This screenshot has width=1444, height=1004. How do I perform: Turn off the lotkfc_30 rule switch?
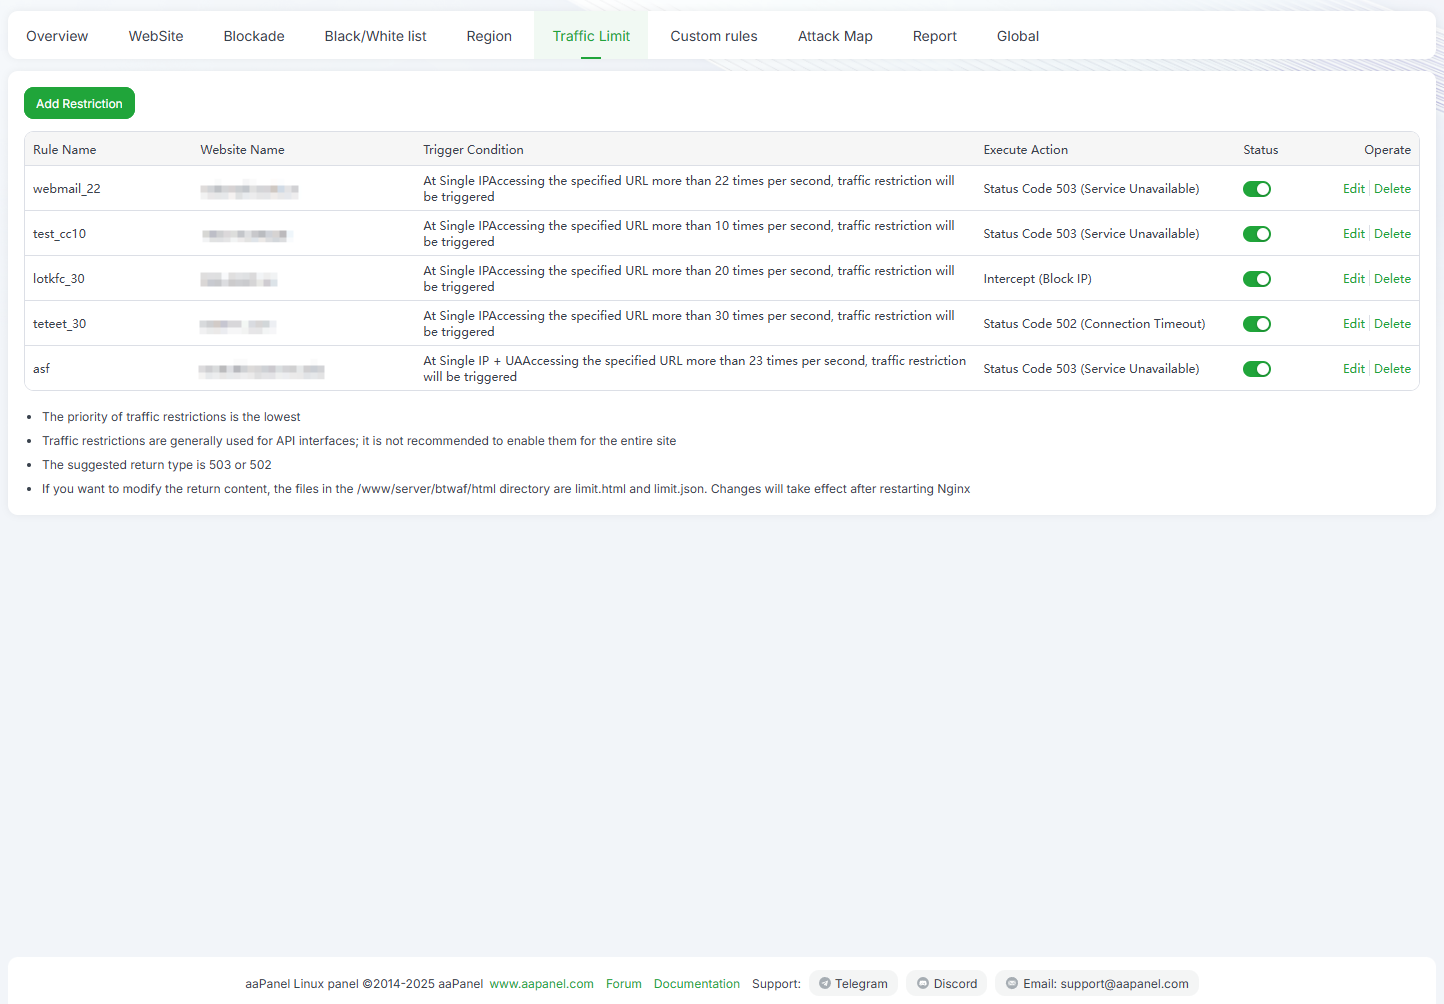pos(1256,279)
